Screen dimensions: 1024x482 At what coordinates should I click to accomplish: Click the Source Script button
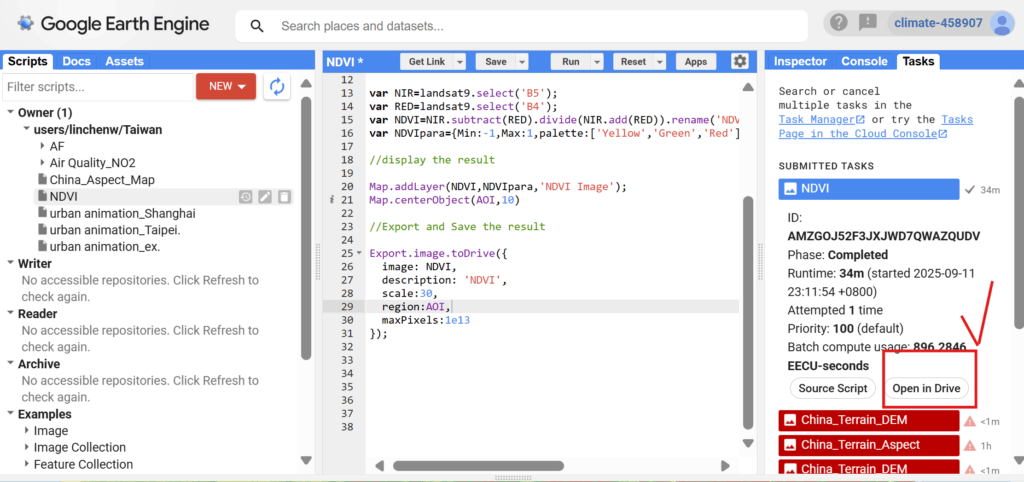[833, 389]
